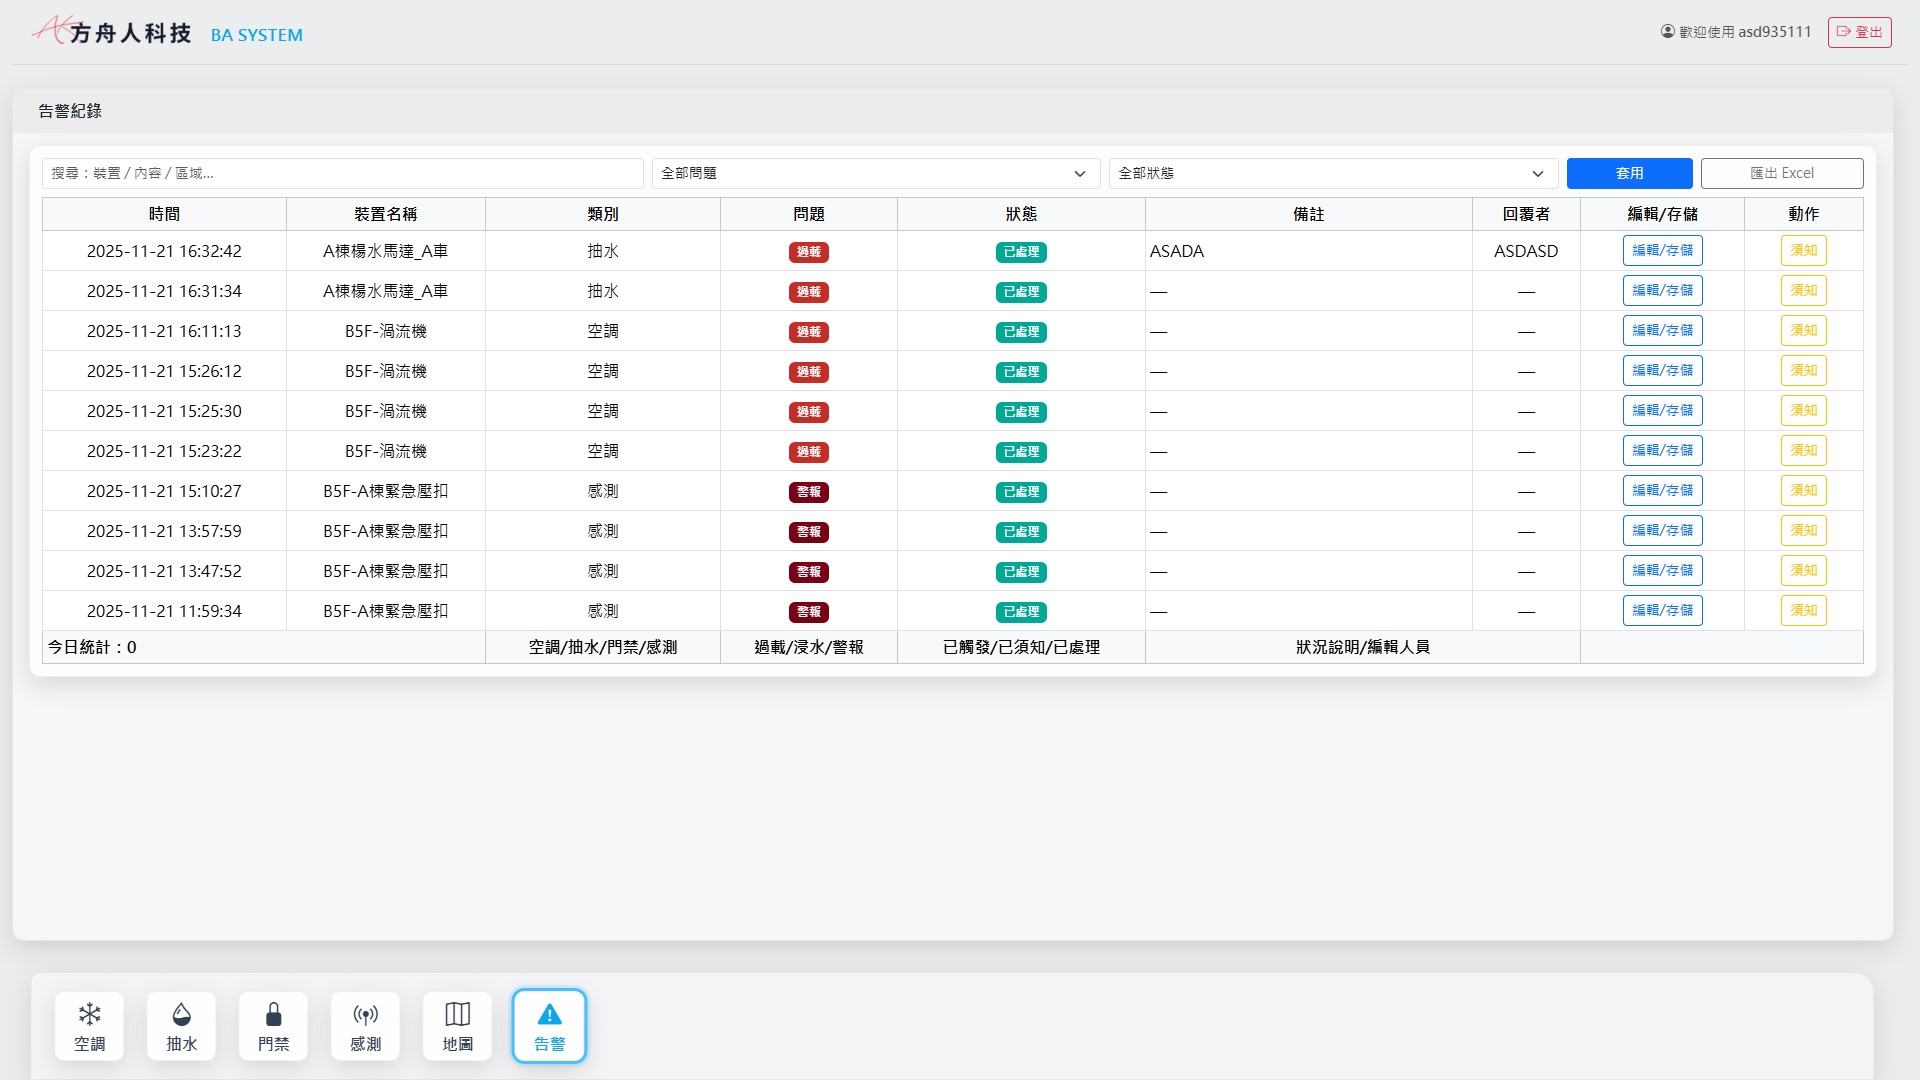The image size is (1920, 1080).
Task: Acknowledge the 16:31:34 alert with 須知
Action: coord(1803,291)
